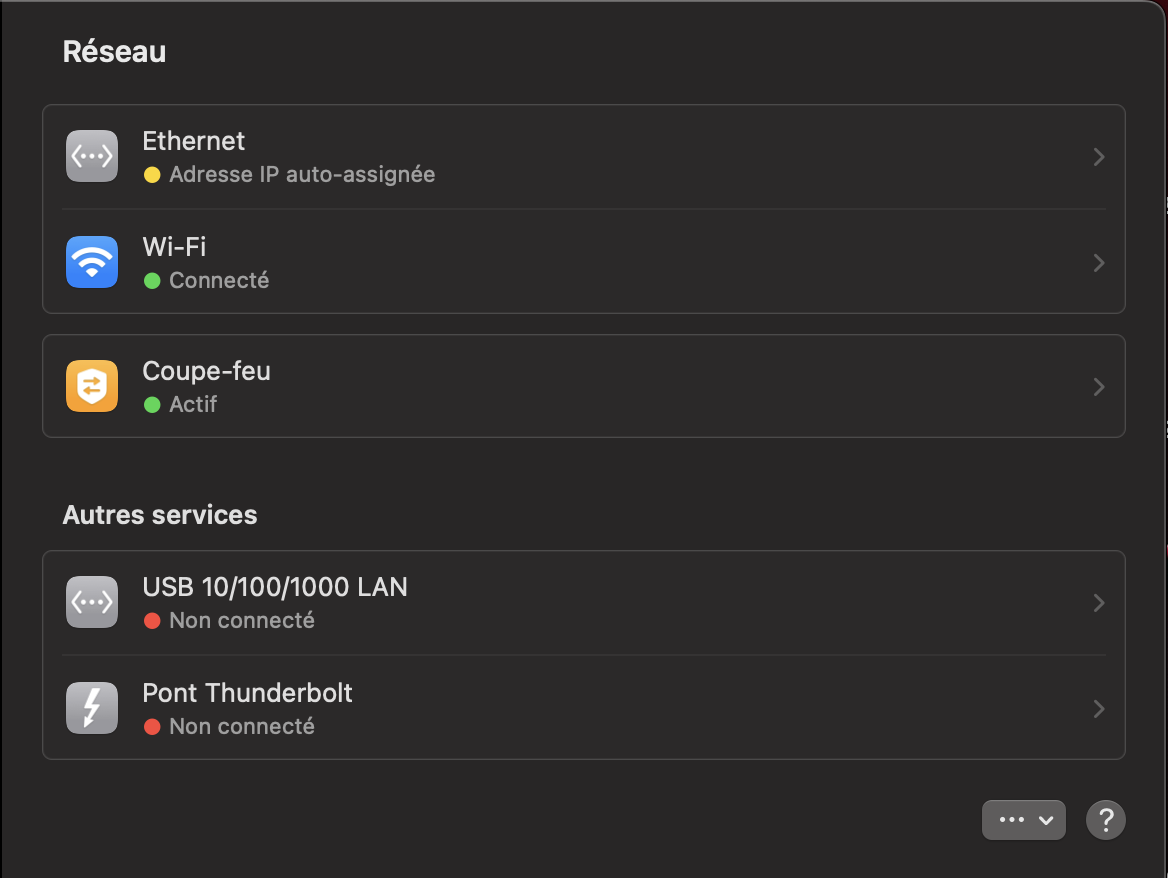1168x878 pixels.
Task: Click the yellow Ethernet status dot
Action: pyautogui.click(x=152, y=175)
